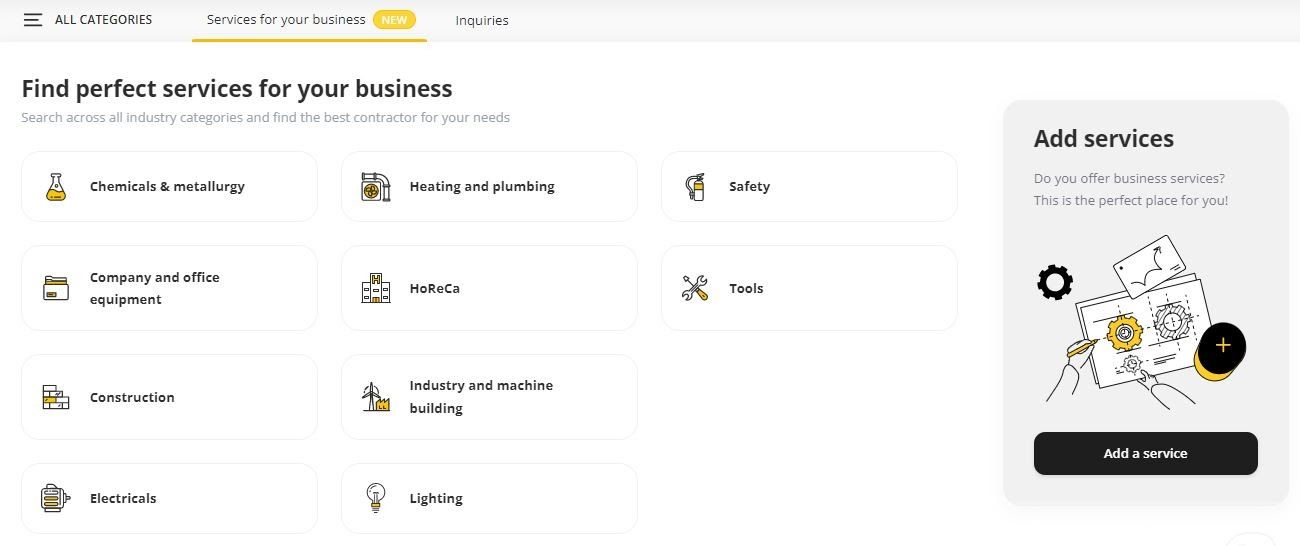Screen dimensions: 1300x546
Task: Open the Heating and plumbing category
Action: 489,186
